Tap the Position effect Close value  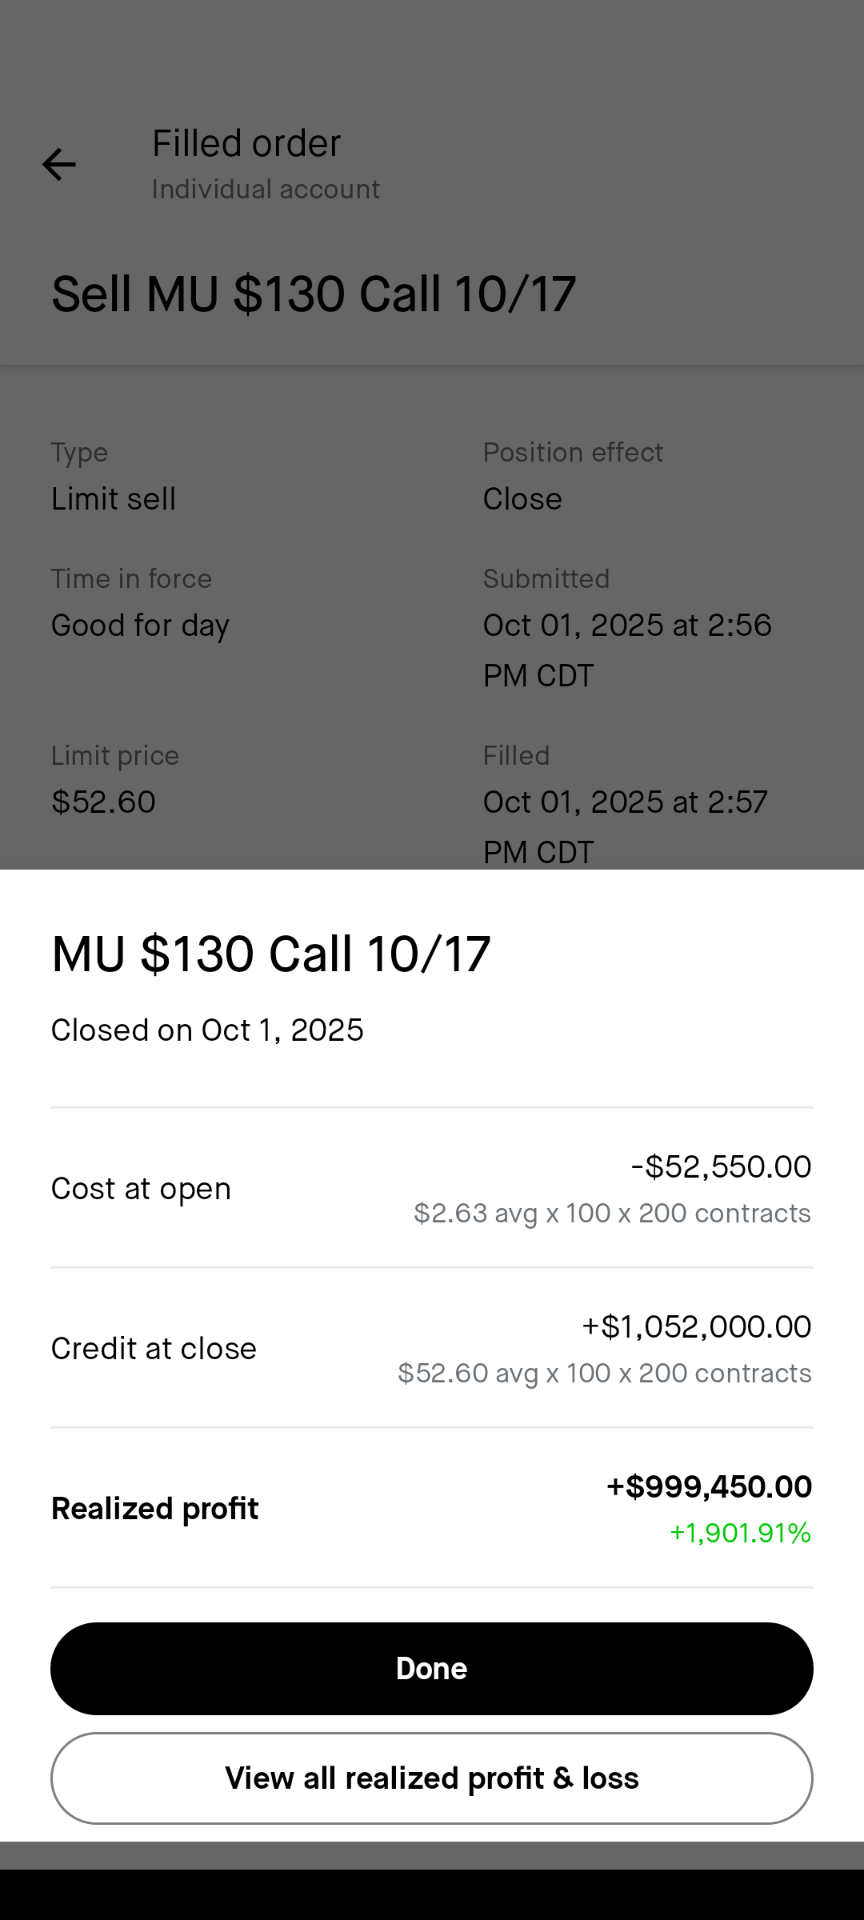[522, 499]
